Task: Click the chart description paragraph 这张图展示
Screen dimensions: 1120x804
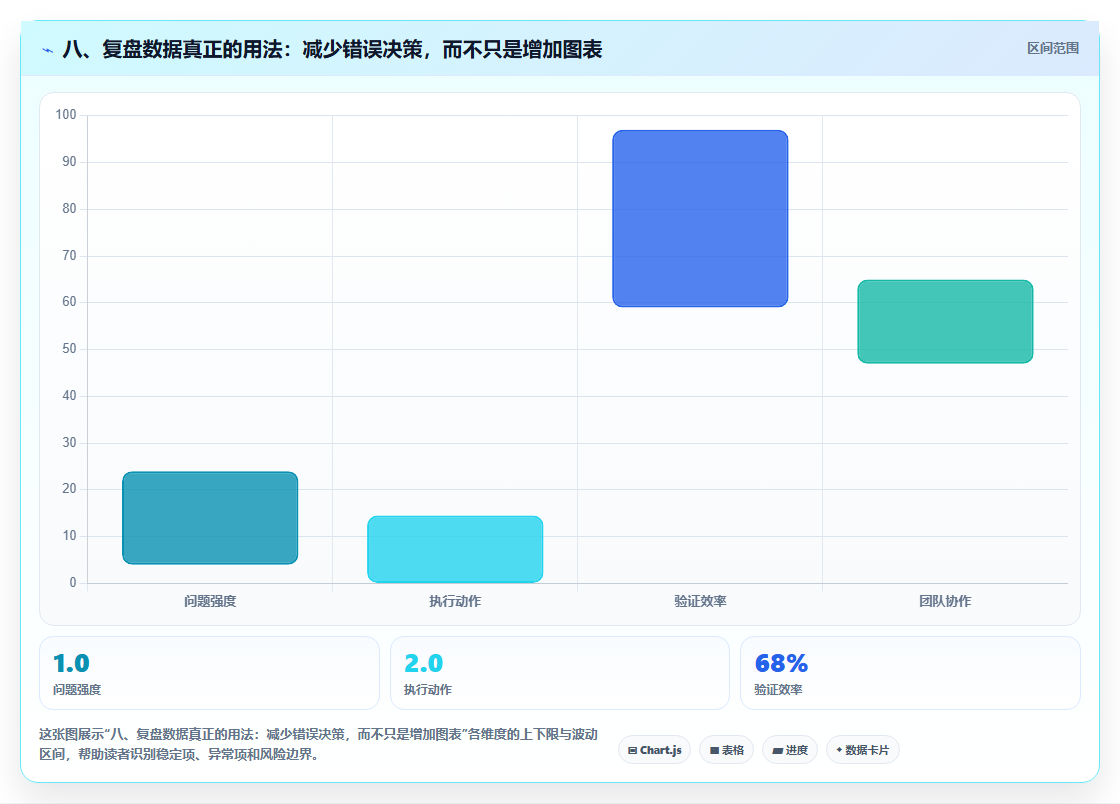Action: coord(318,744)
